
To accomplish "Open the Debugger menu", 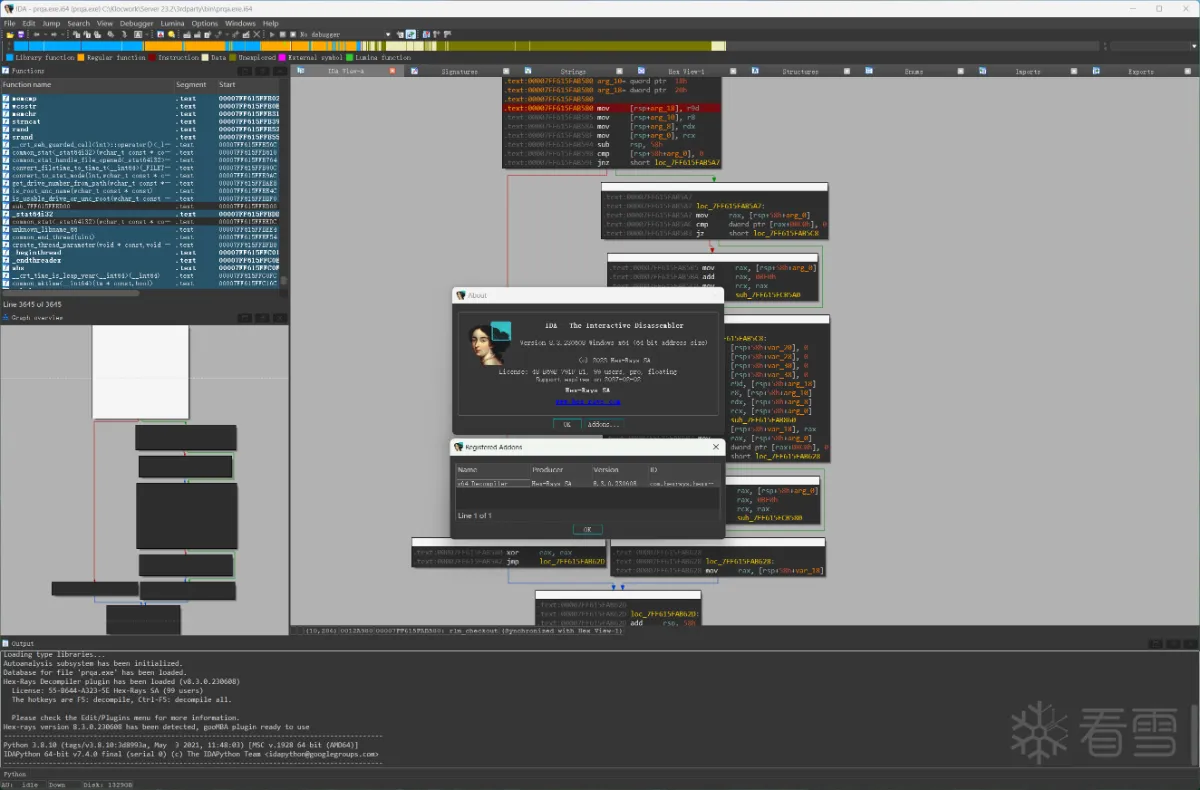I will [x=136, y=23].
